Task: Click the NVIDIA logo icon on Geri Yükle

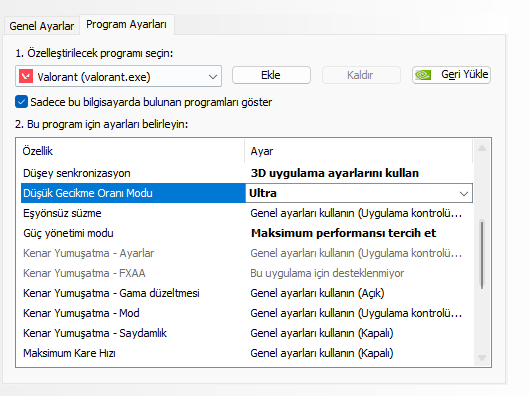Action: tap(423, 75)
